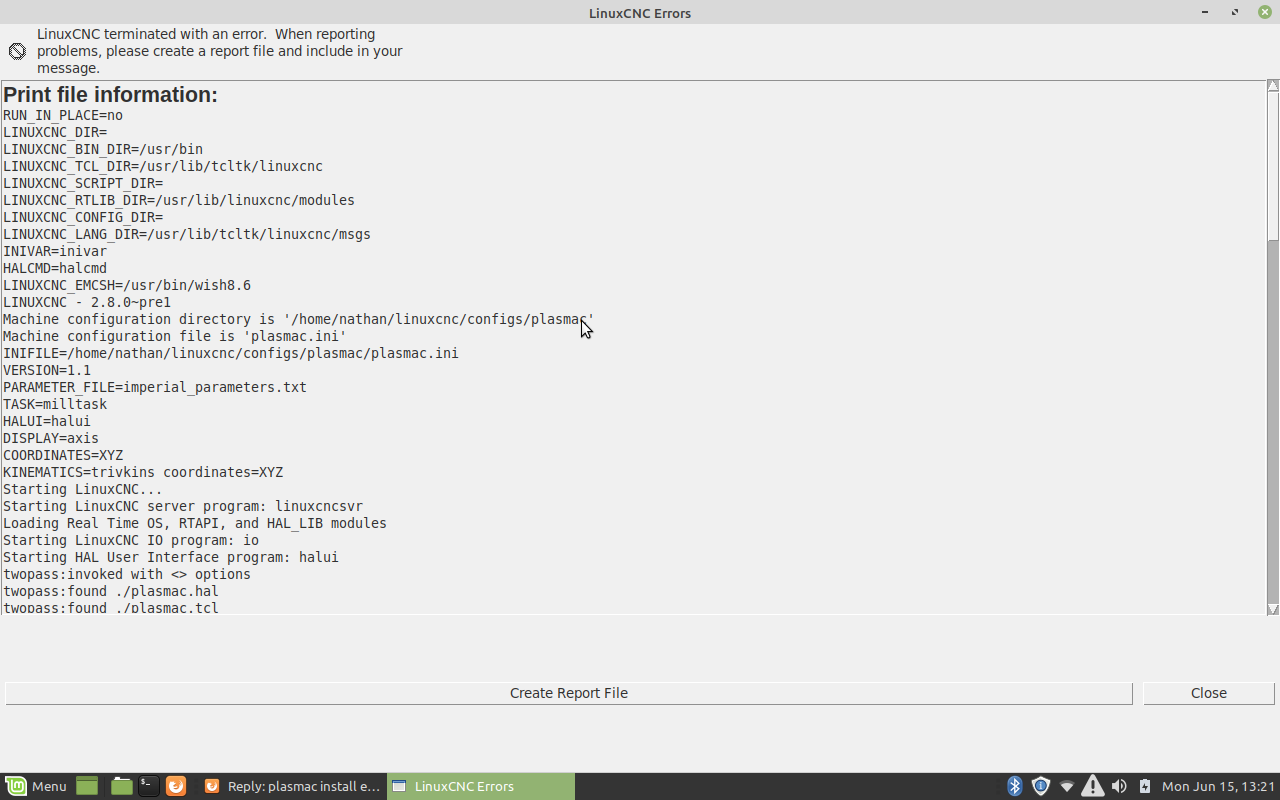The width and height of the screenshot is (1280, 800).
Task: Click the vertical scrollbar thumb in log
Action: tap(1273, 166)
